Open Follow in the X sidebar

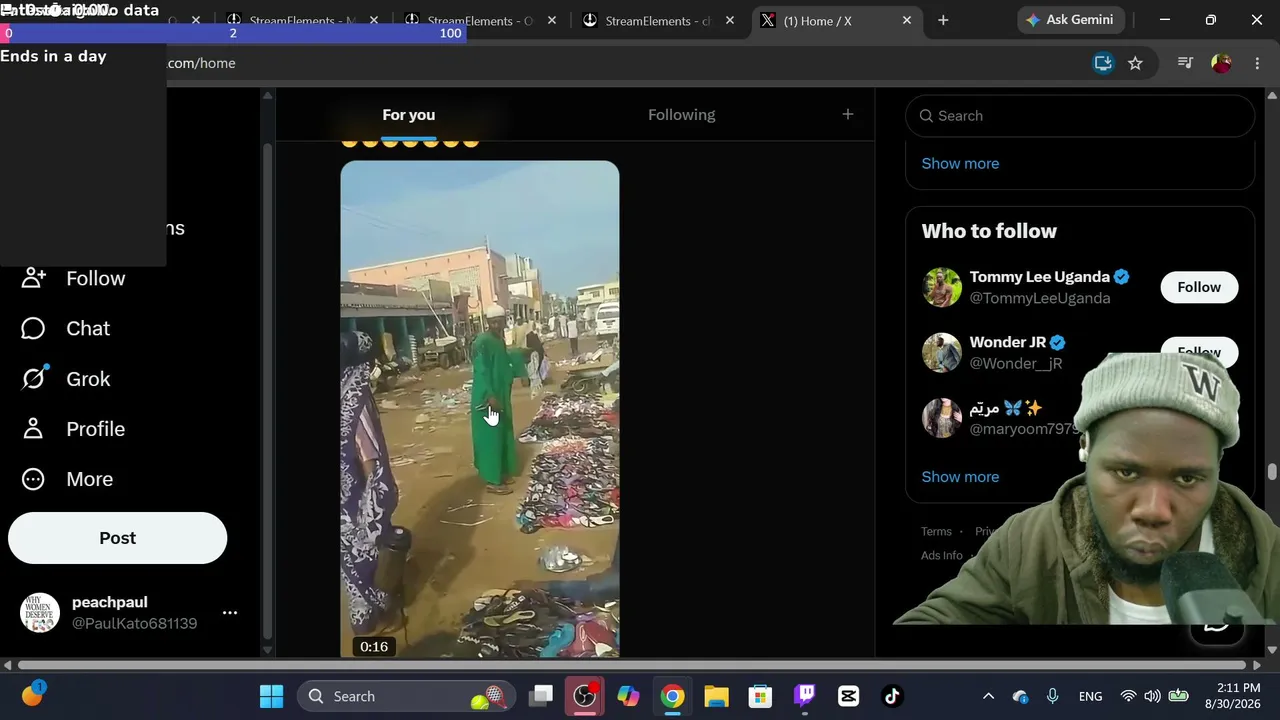point(74,278)
